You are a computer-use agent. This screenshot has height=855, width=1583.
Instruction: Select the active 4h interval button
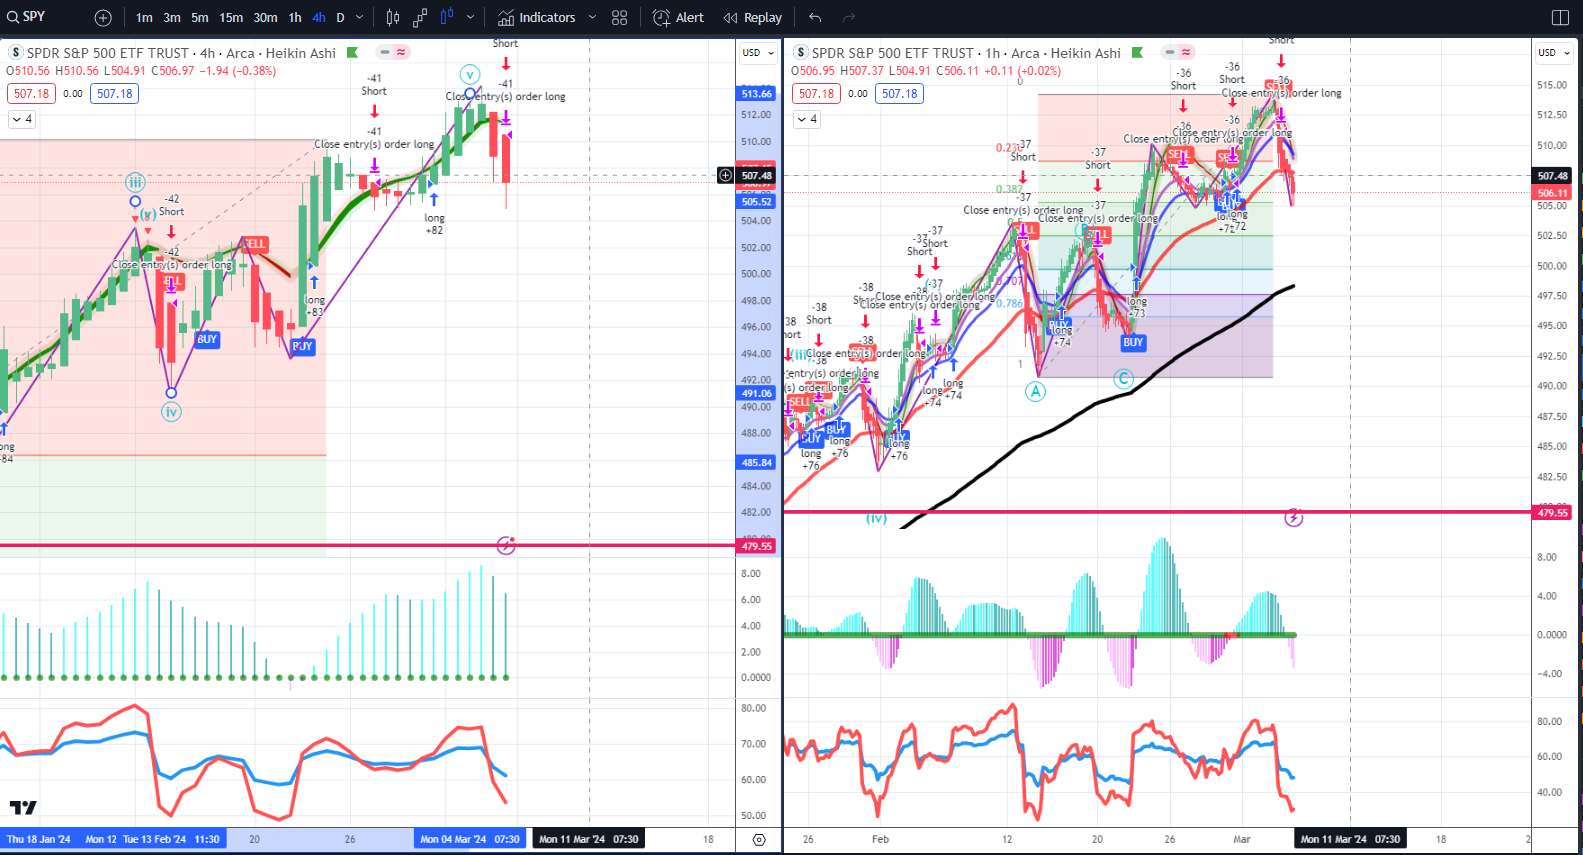tap(319, 18)
